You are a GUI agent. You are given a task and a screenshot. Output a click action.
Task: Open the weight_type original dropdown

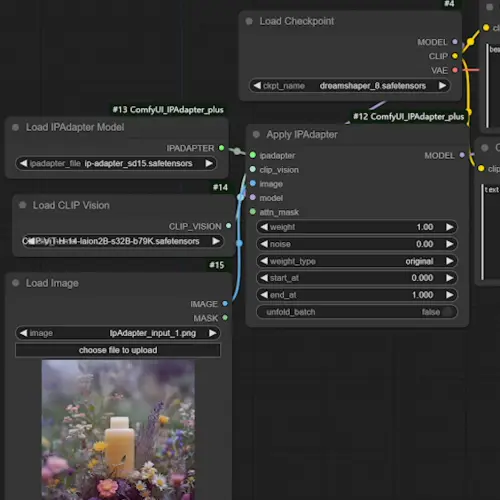click(x=357, y=261)
